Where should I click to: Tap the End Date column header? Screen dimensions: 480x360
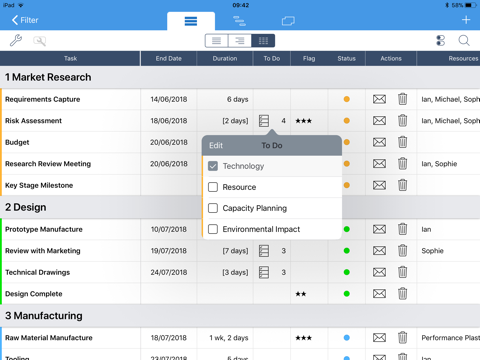click(x=169, y=58)
